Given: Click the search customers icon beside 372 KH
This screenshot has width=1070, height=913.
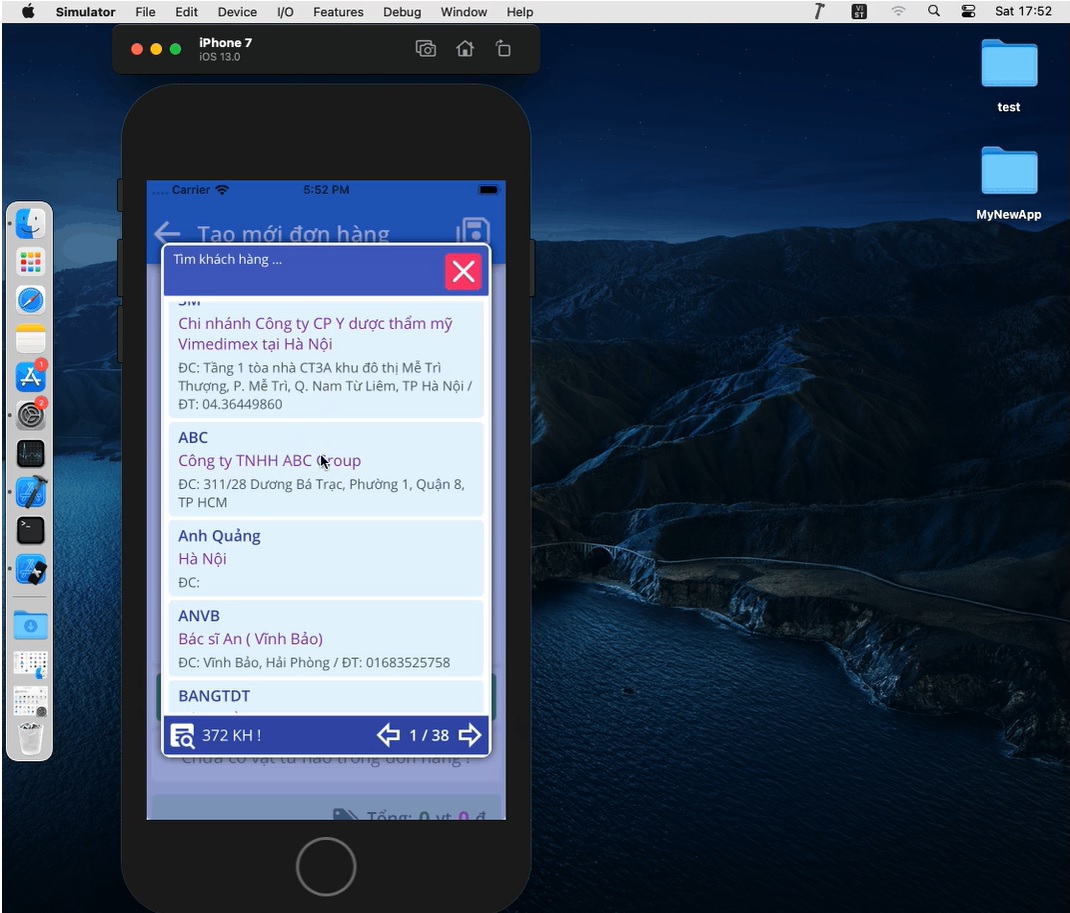Looking at the screenshot, I should click(x=182, y=736).
